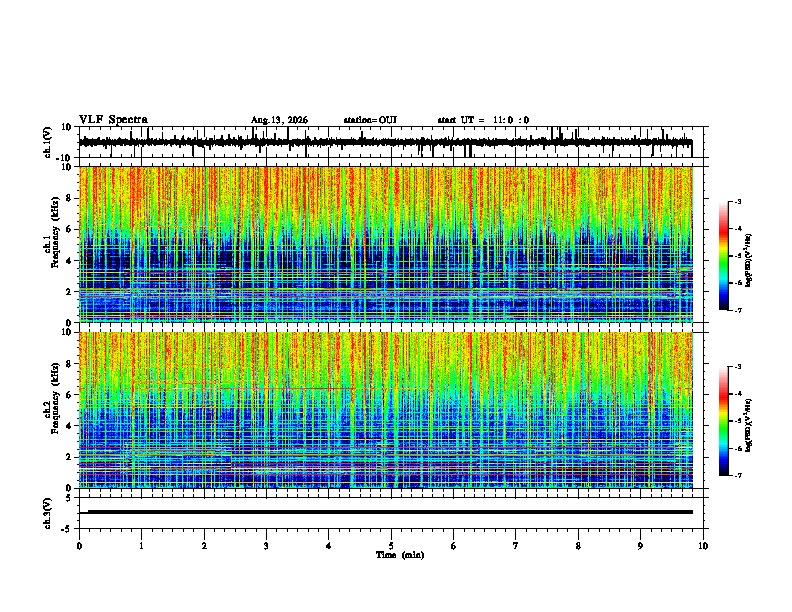This screenshot has height=612, width=792.
Task: Click the "start UT = 11:0 :0" text
Action: click(x=483, y=120)
